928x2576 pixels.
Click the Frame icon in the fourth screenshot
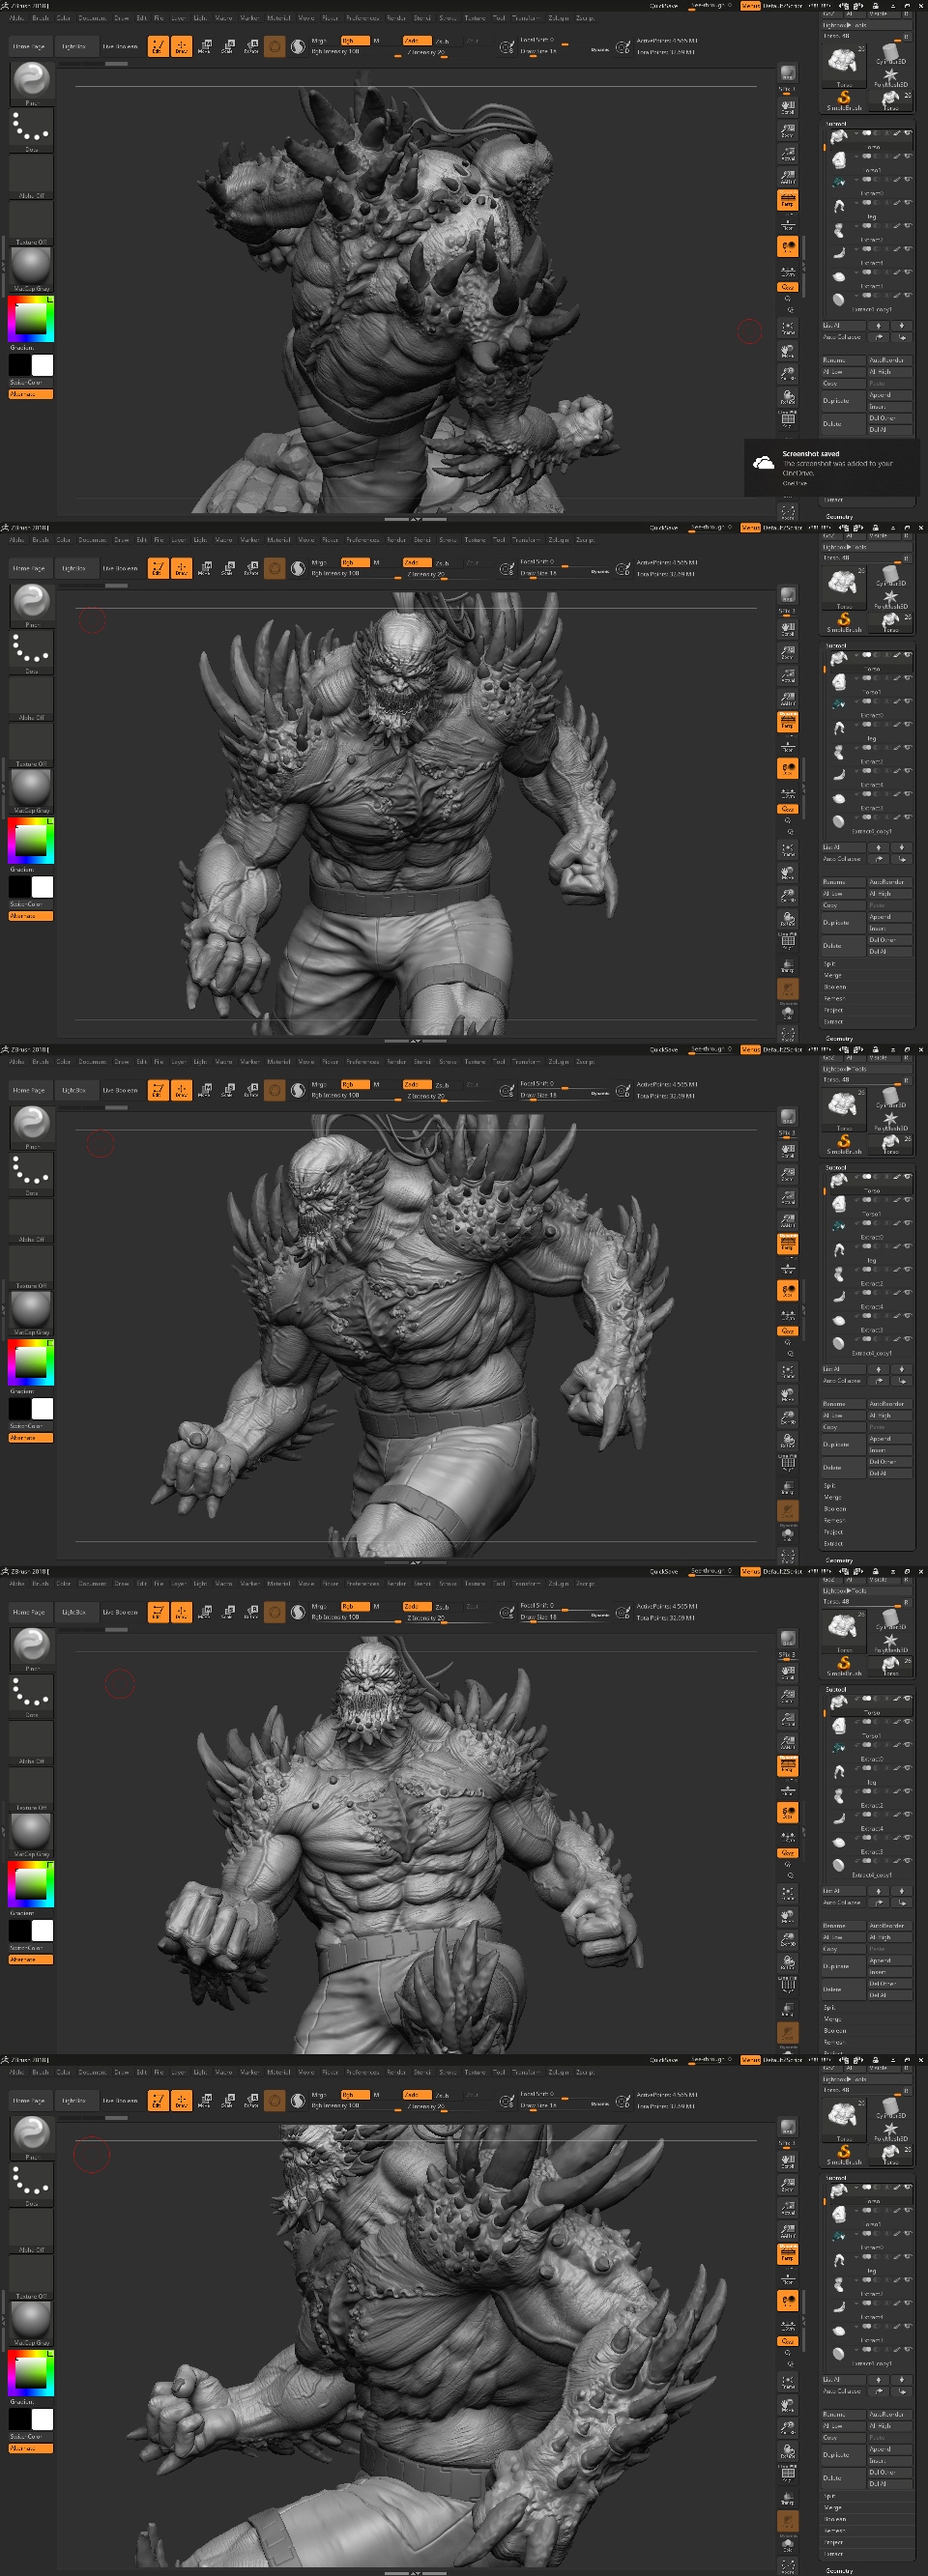coord(788,1893)
